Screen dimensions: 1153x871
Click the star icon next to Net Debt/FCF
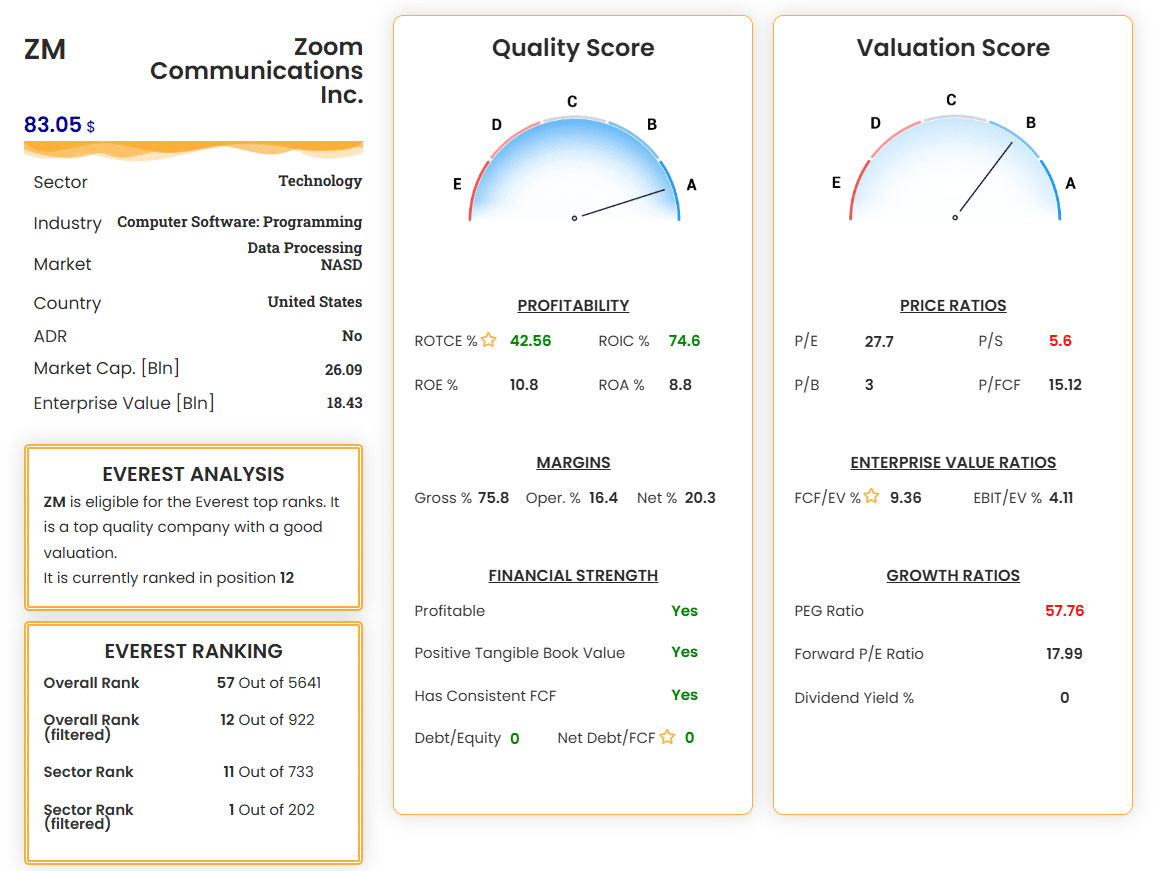667,736
